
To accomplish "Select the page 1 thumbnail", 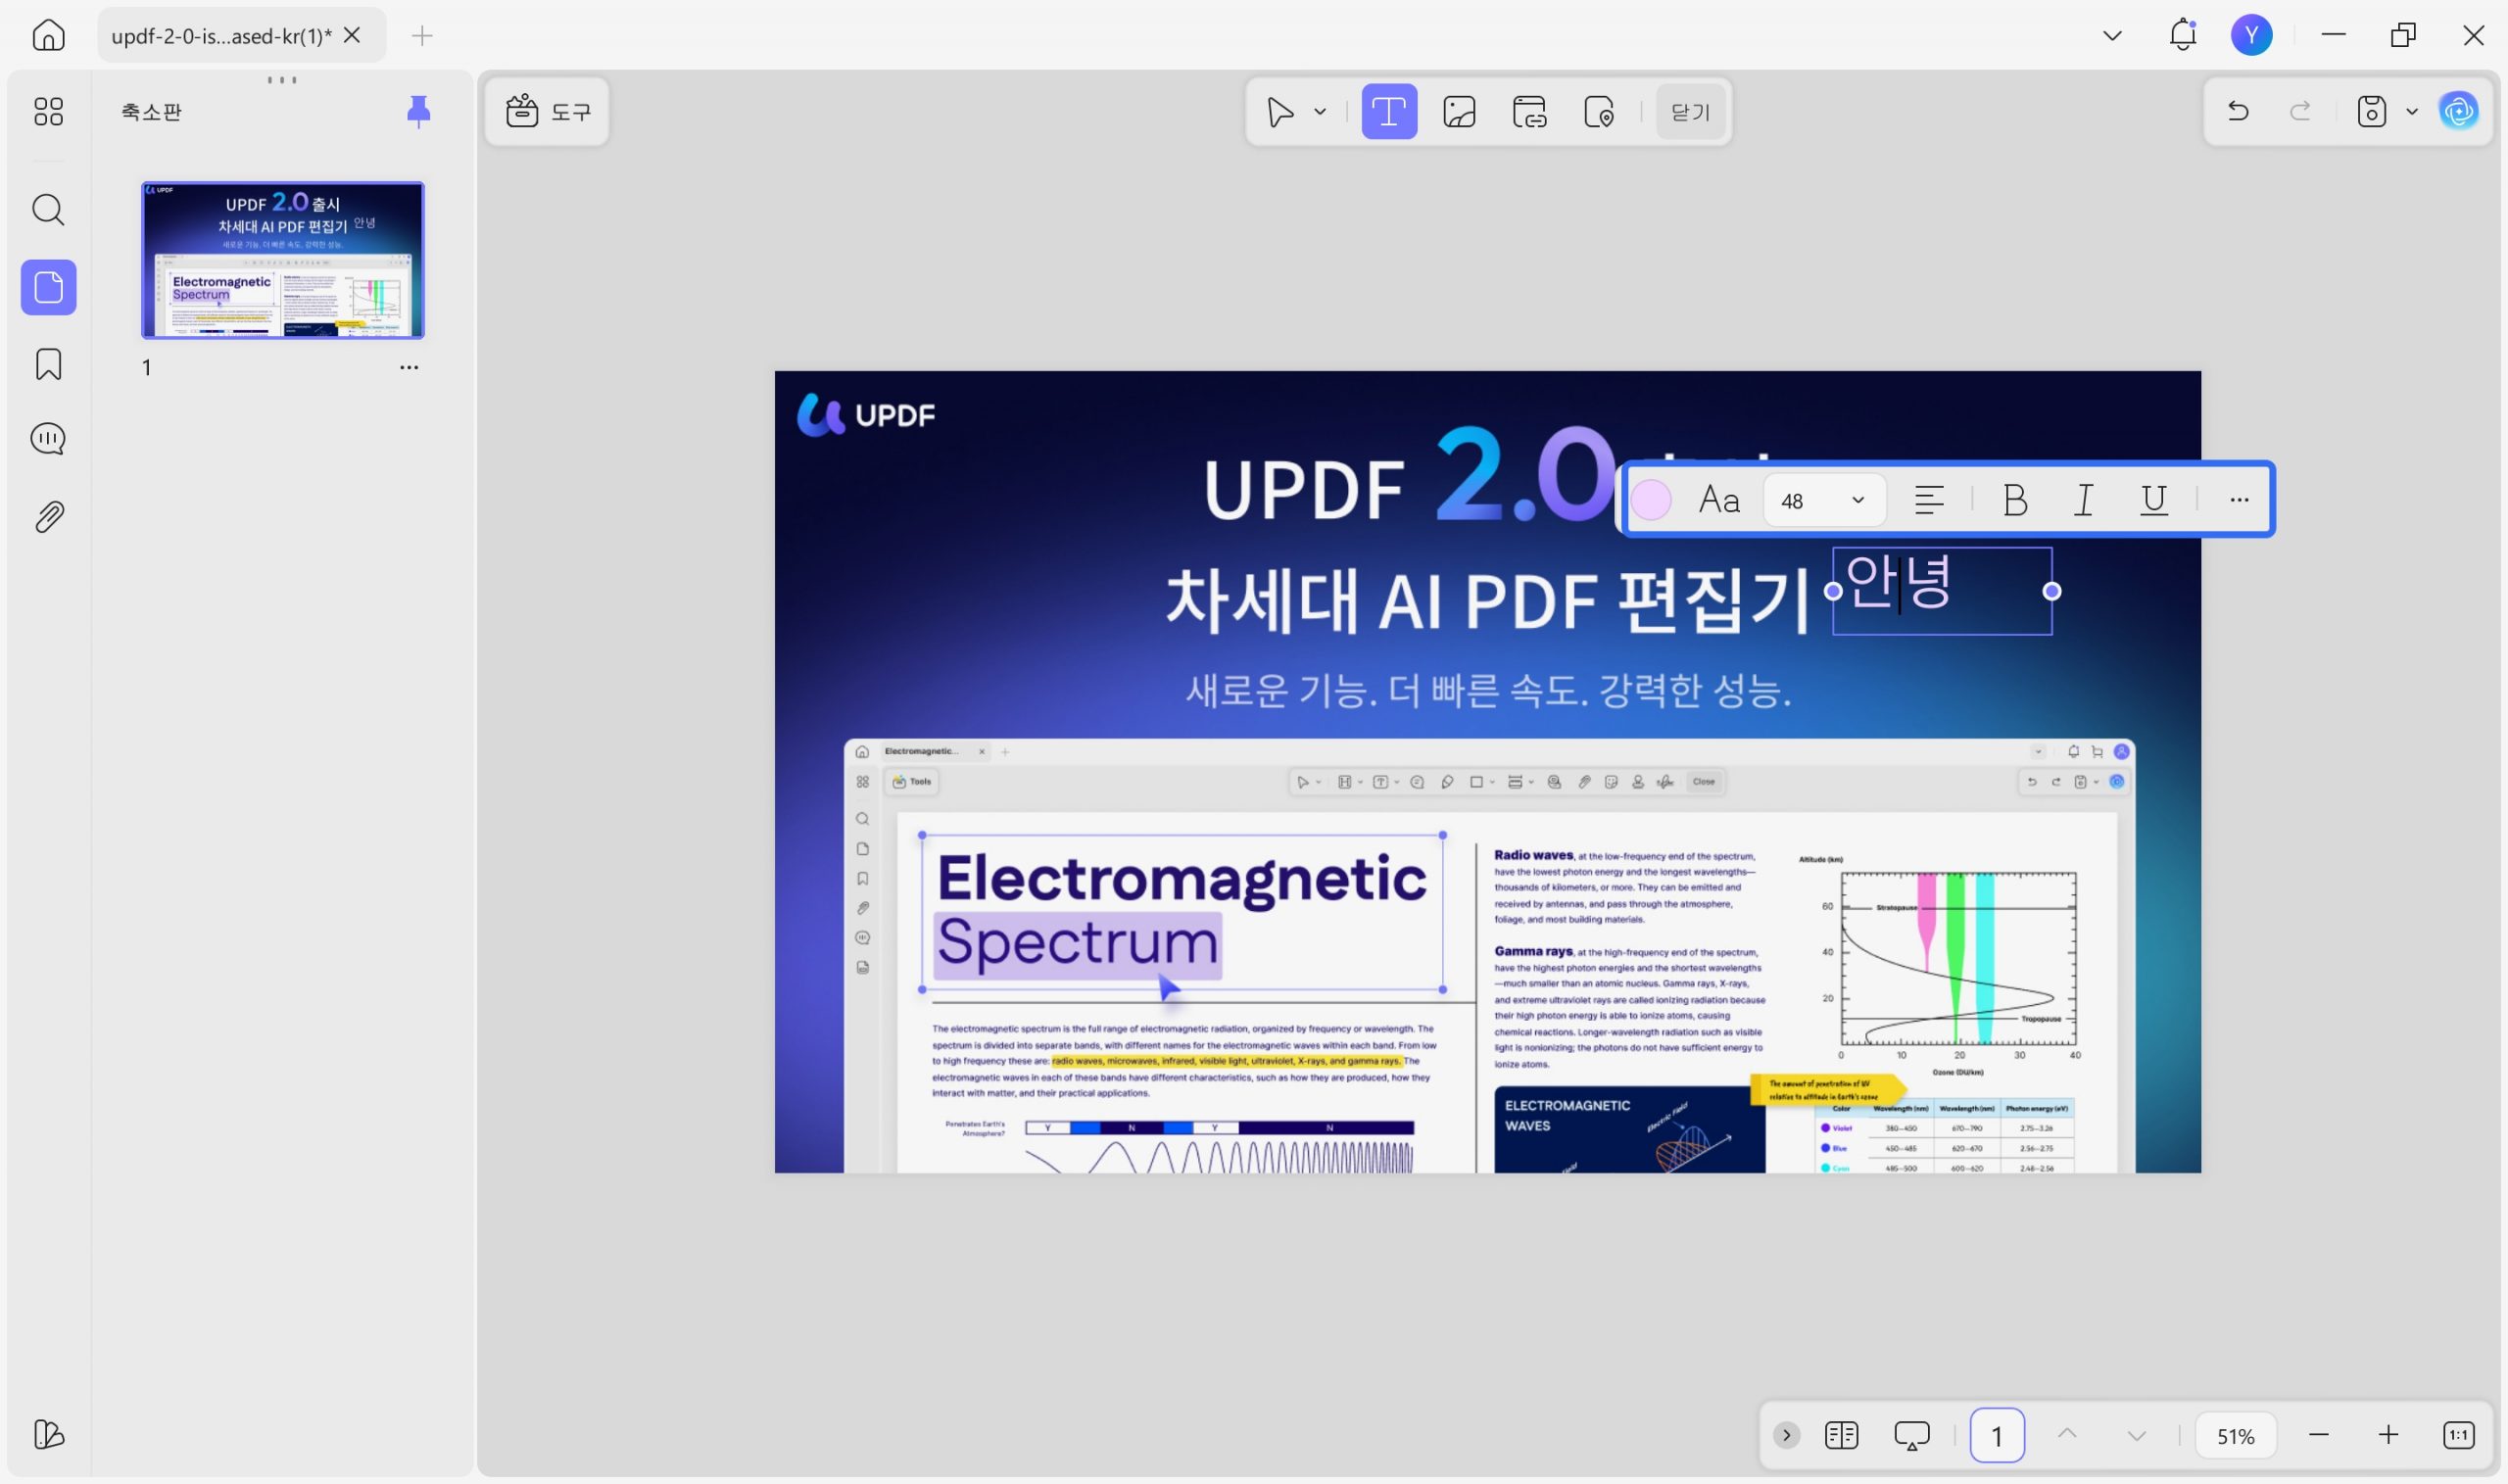I will pyautogui.click(x=283, y=260).
